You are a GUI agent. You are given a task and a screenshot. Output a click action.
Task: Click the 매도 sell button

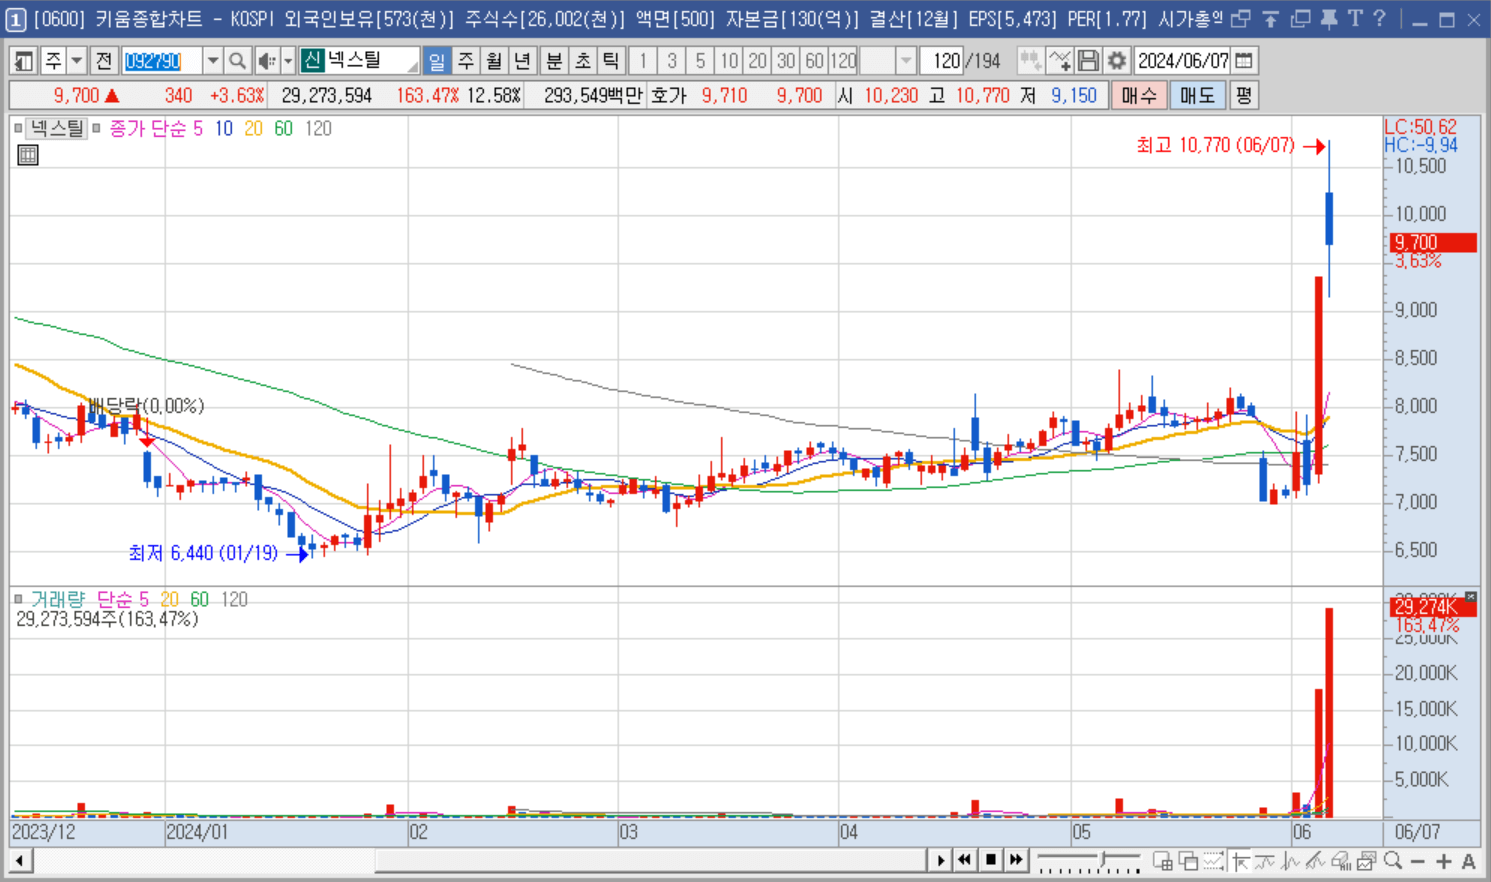[1197, 96]
